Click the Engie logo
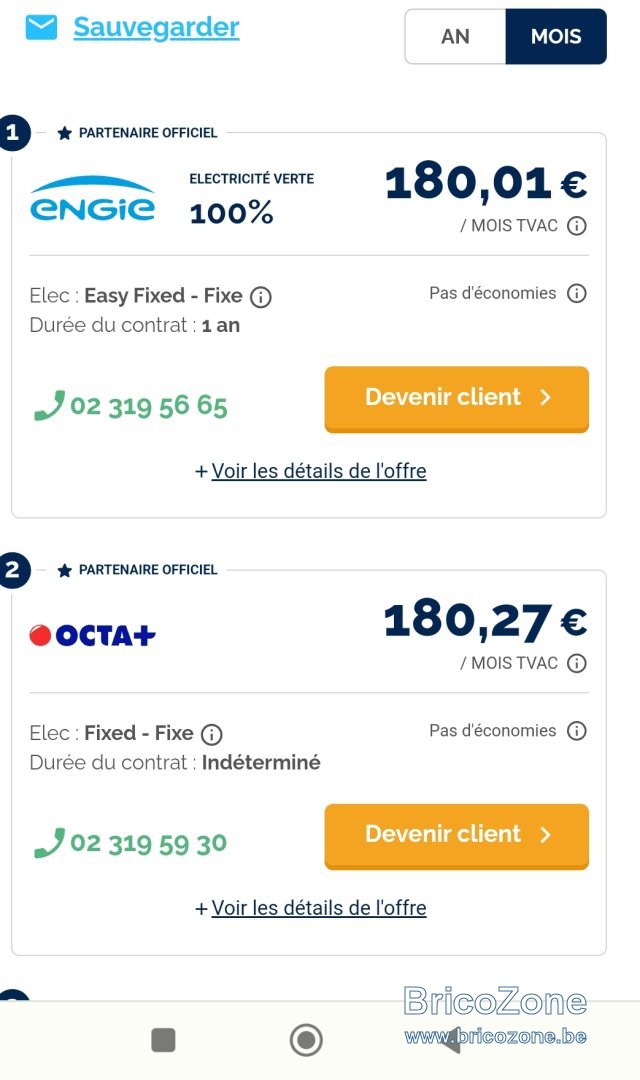Image resolution: width=640 pixels, height=1080 pixels. [x=92, y=199]
